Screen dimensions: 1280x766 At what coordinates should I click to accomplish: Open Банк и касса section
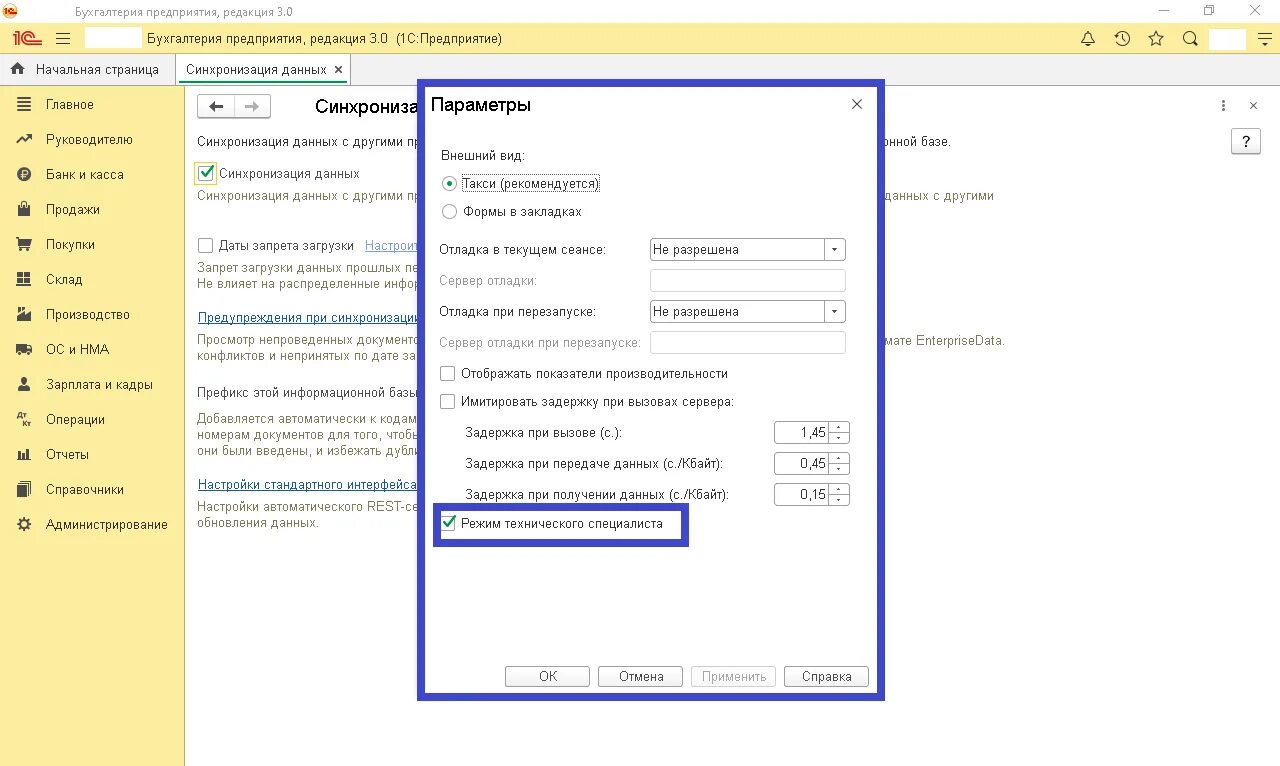85,175
